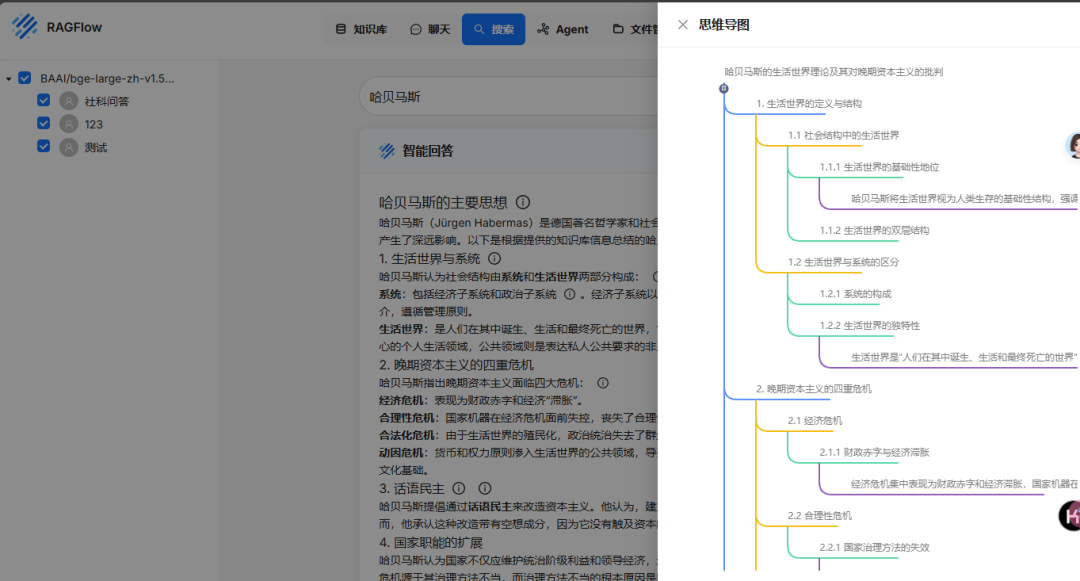The height and width of the screenshot is (581, 1080).
Task: Go to the Agent tab
Action: point(563,29)
